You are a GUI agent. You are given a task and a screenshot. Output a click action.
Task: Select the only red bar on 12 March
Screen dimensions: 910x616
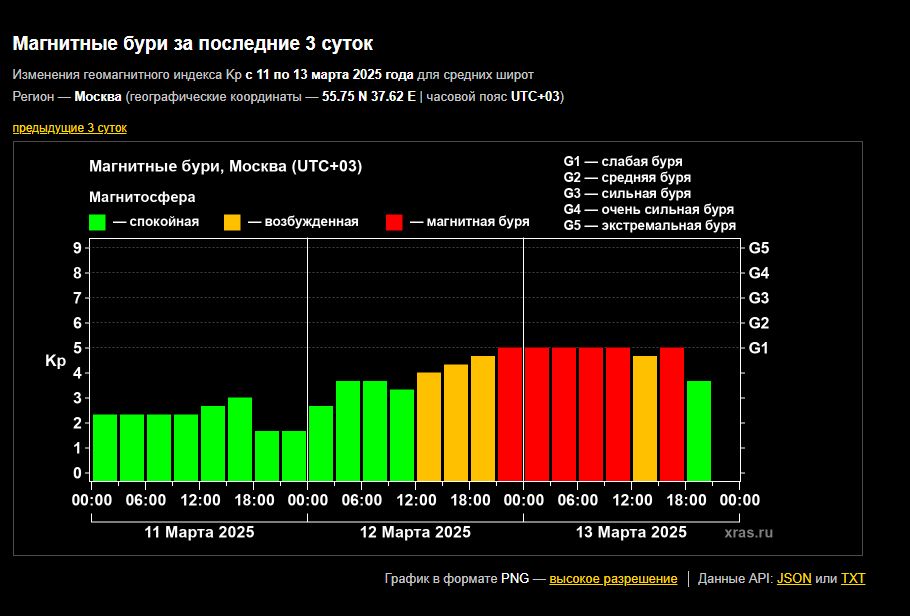click(510, 414)
